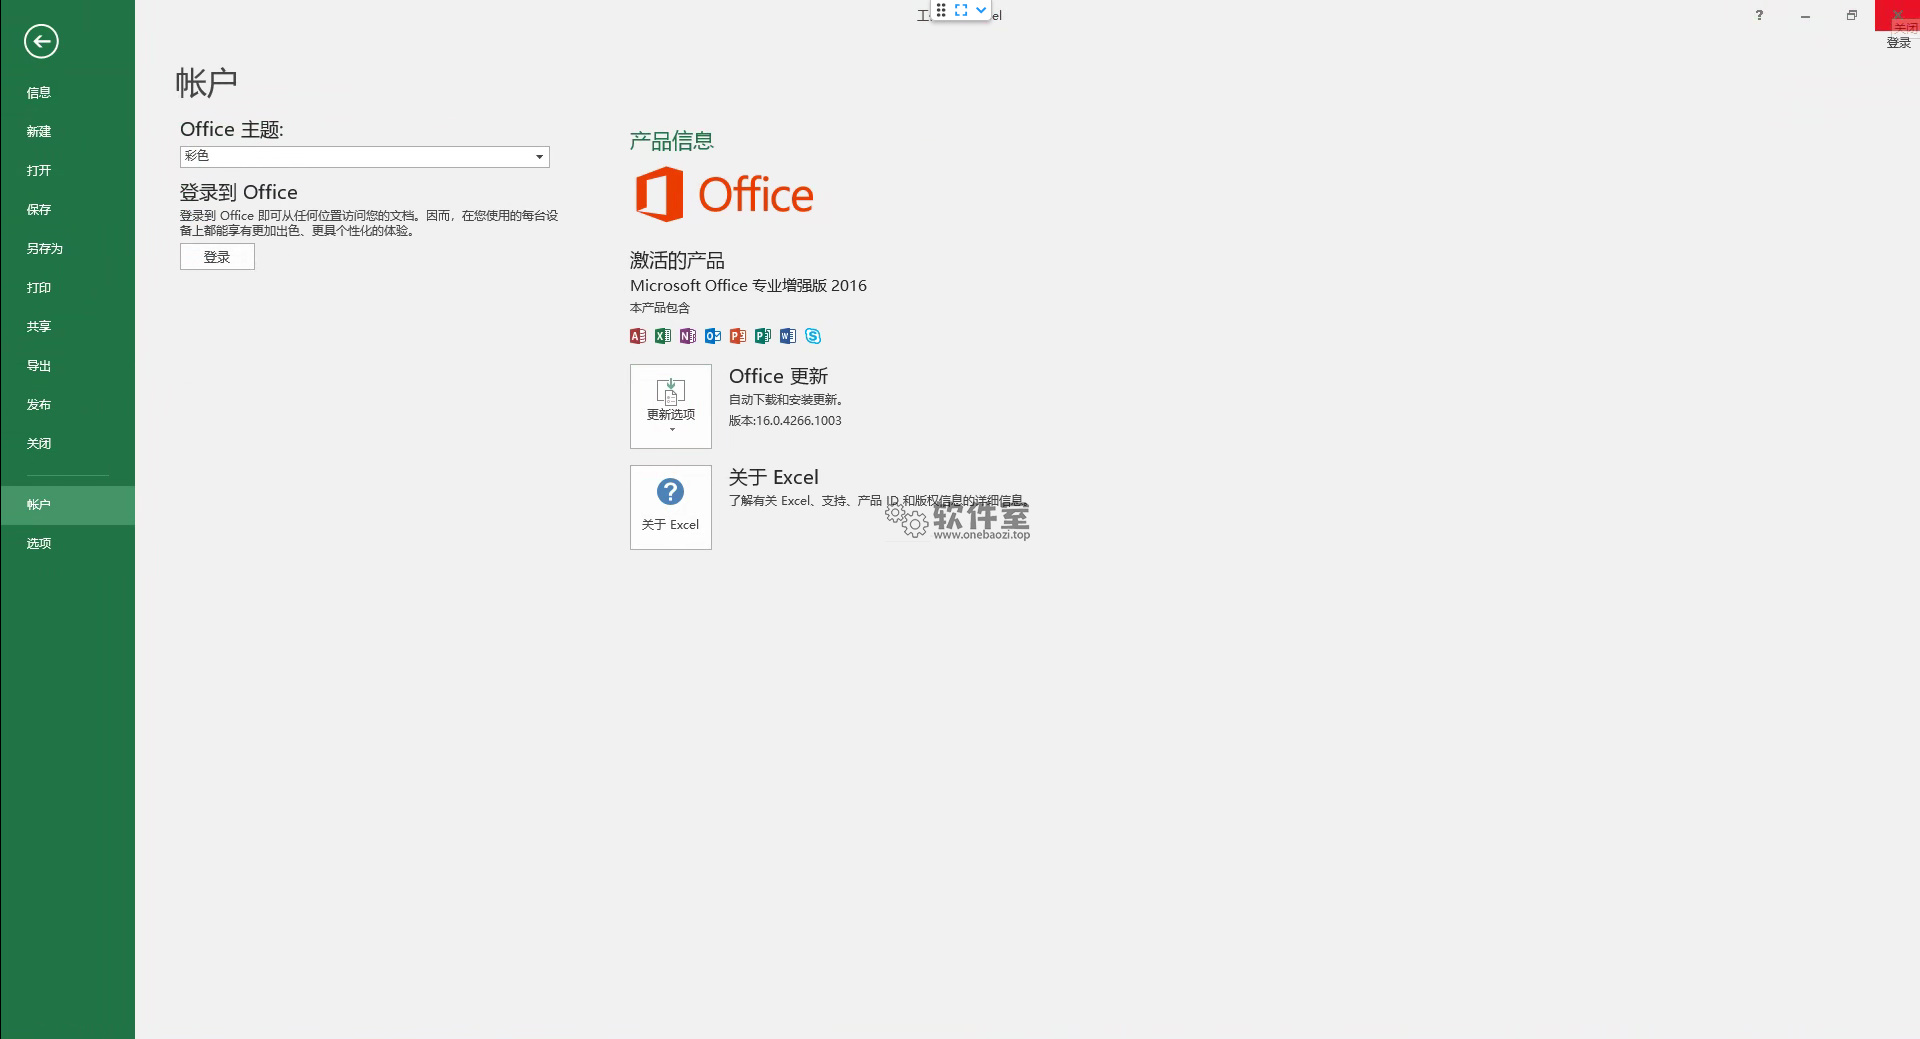Select the 保存 menu item

pos(67,209)
